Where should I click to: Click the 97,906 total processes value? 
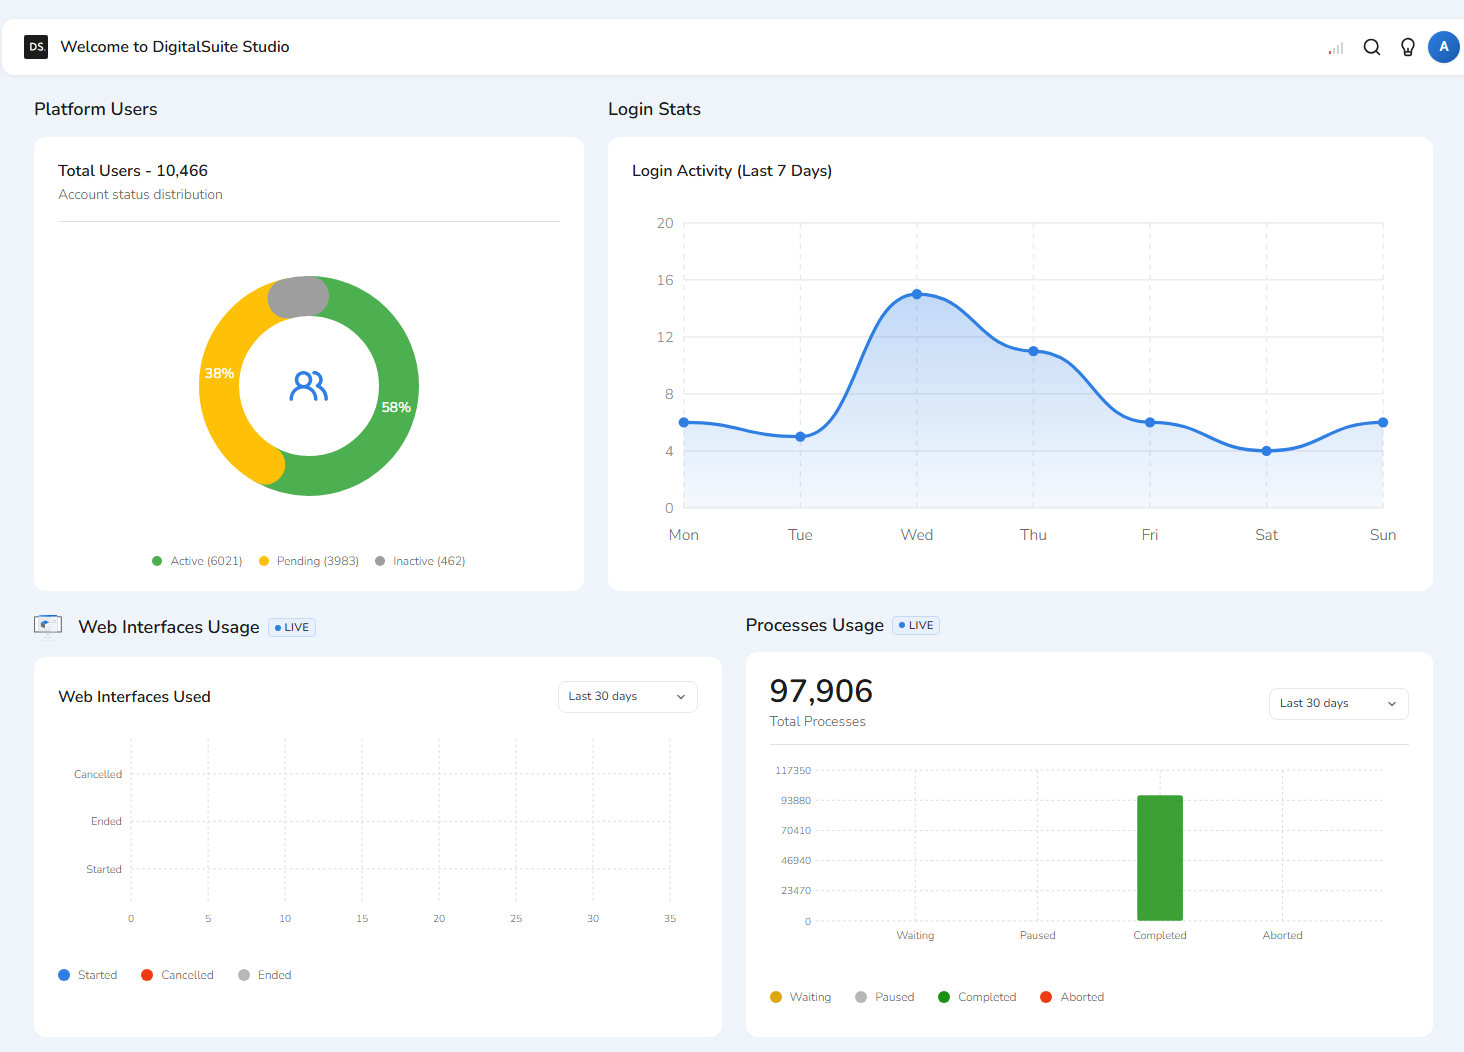821,691
